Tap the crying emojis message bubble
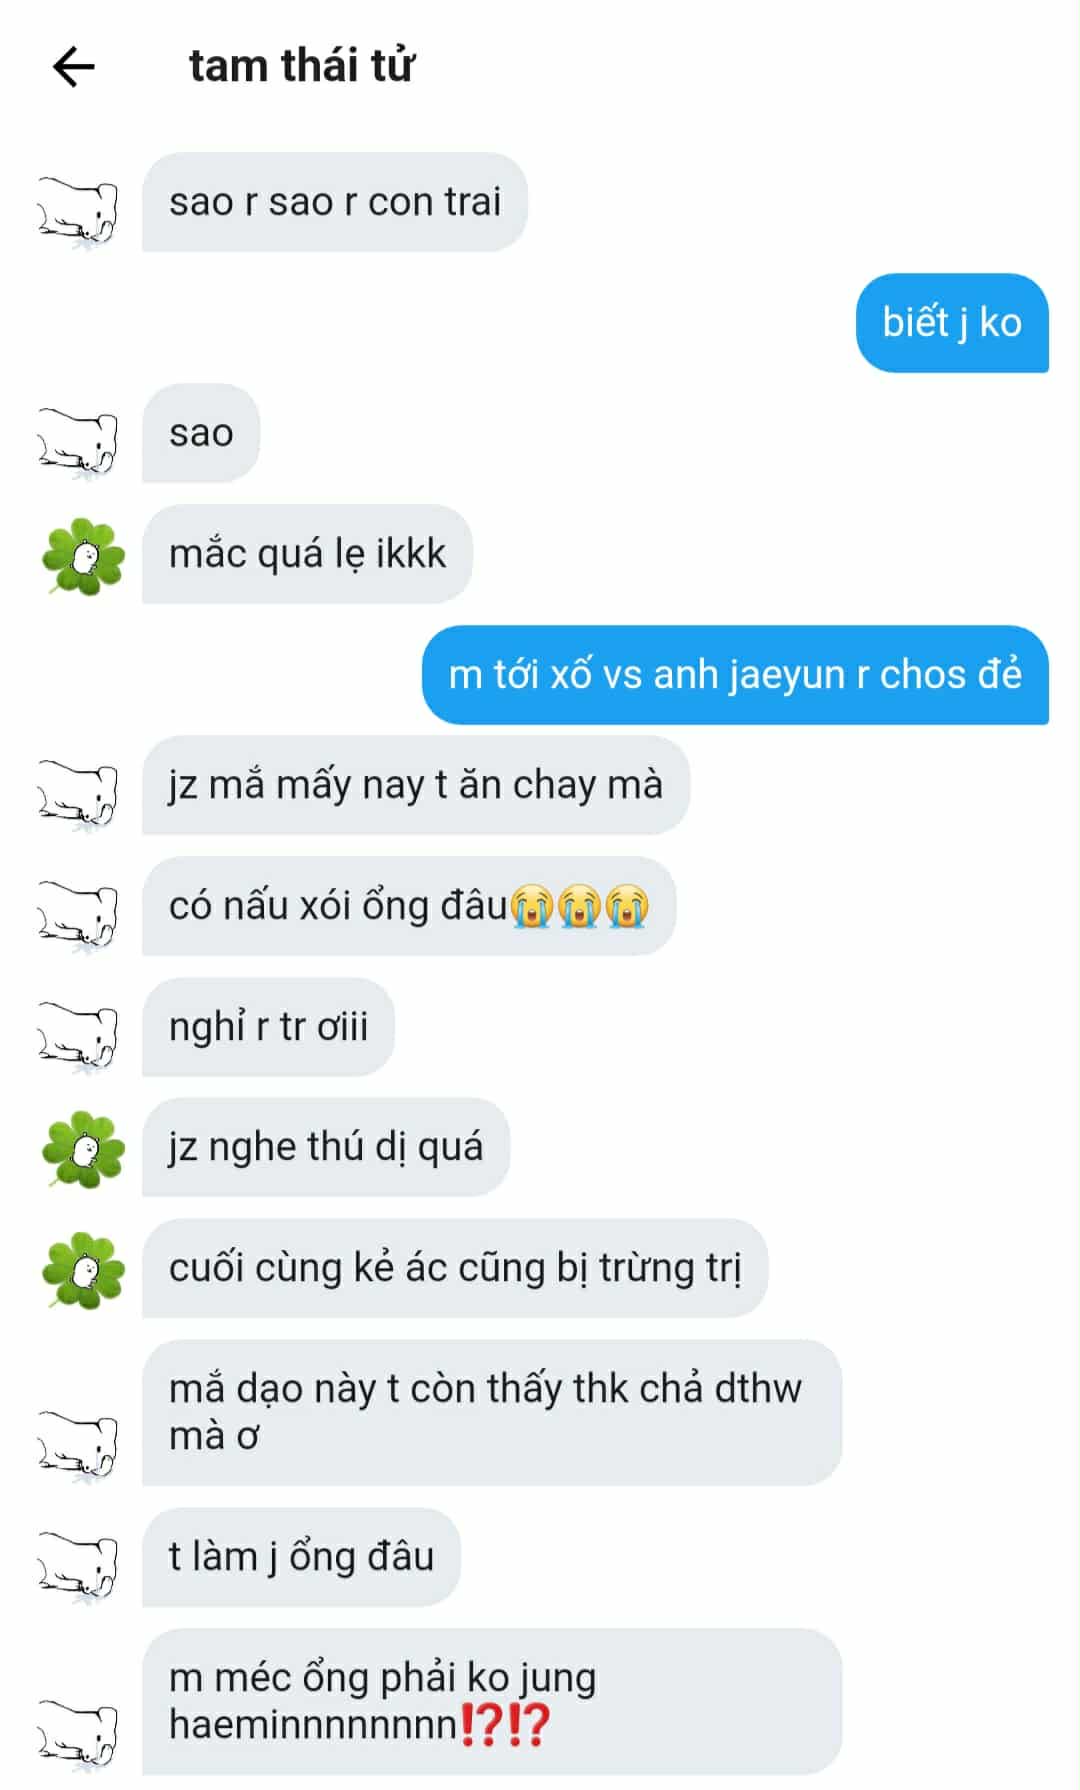 point(408,906)
